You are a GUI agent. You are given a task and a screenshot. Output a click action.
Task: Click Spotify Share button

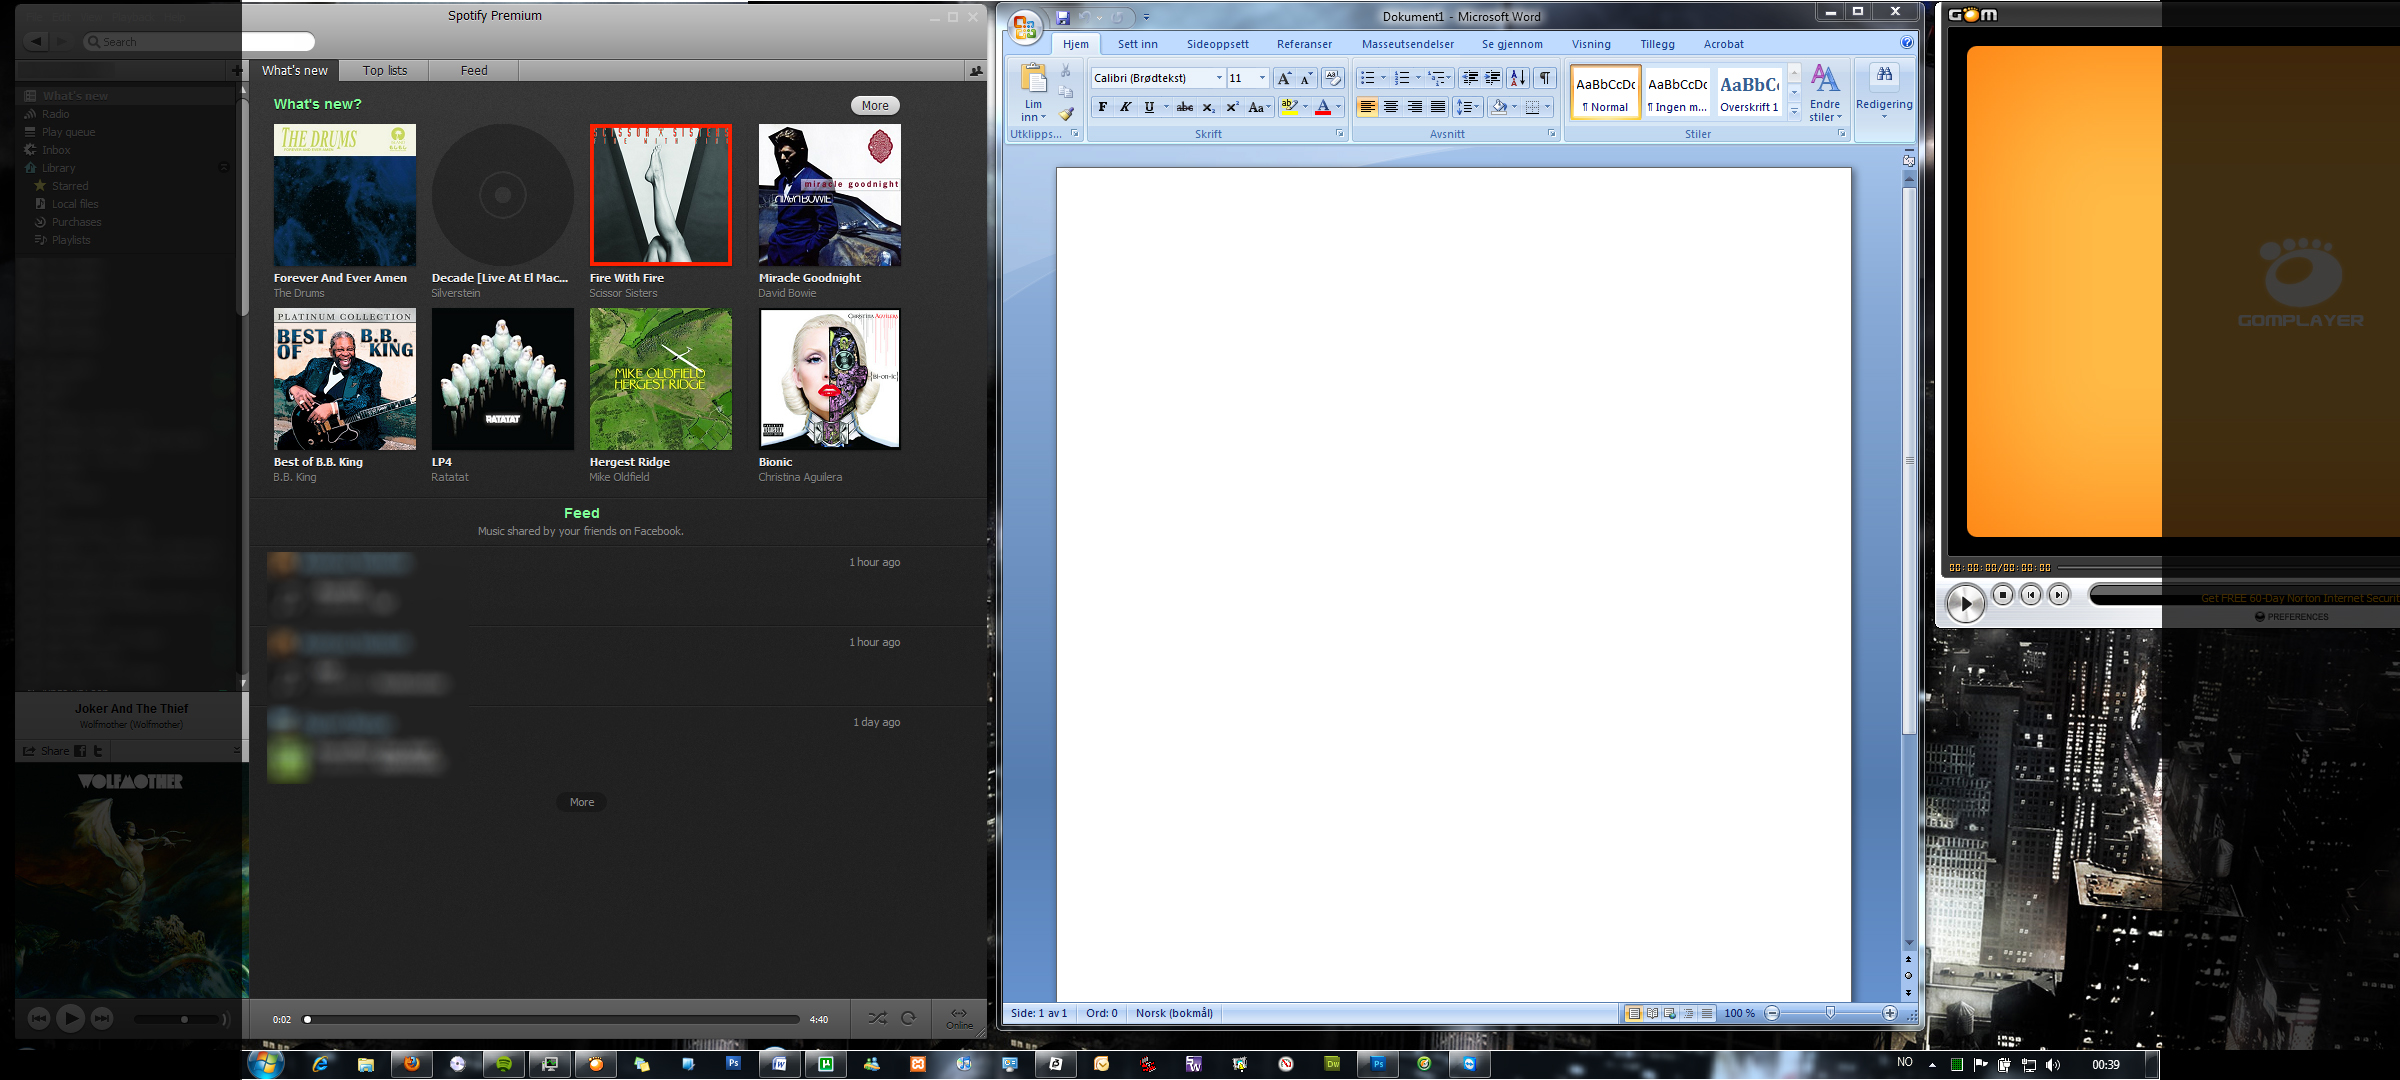click(x=46, y=751)
